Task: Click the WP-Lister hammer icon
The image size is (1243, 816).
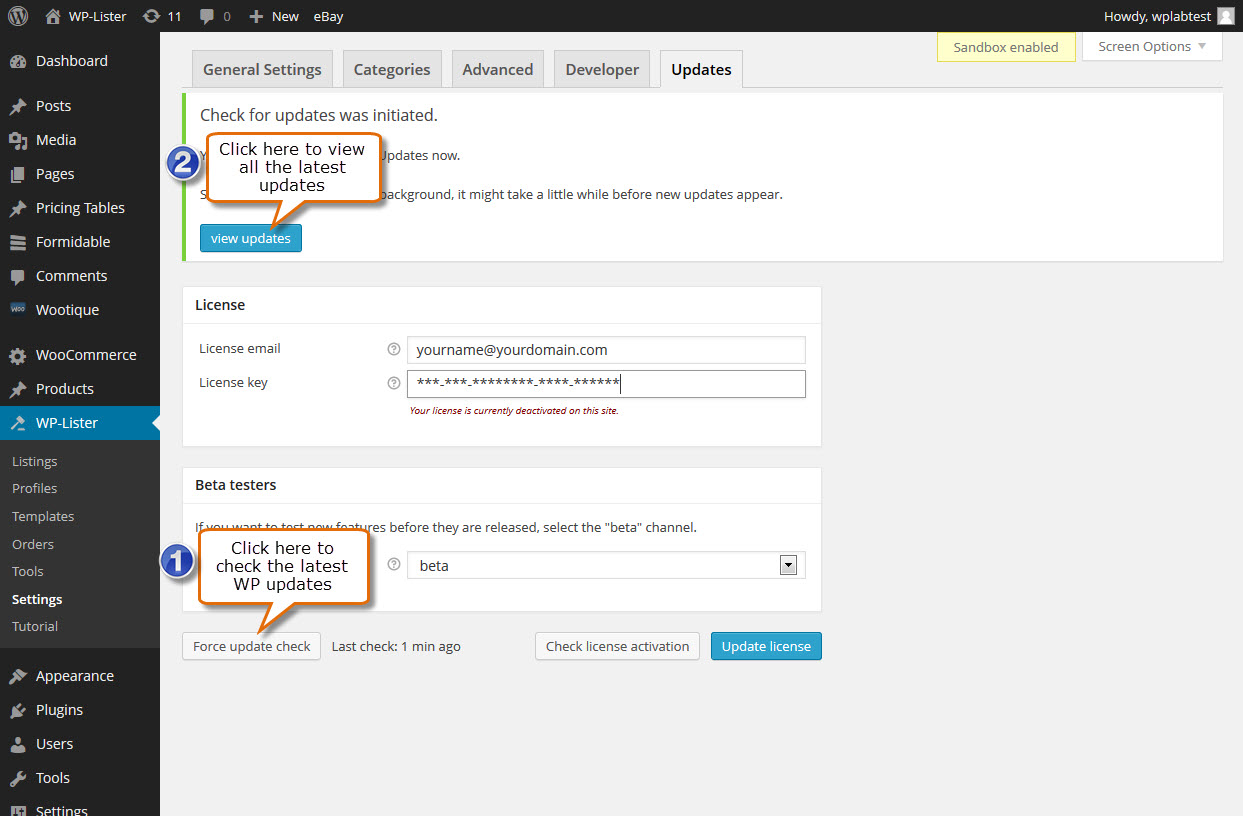Action: point(18,423)
